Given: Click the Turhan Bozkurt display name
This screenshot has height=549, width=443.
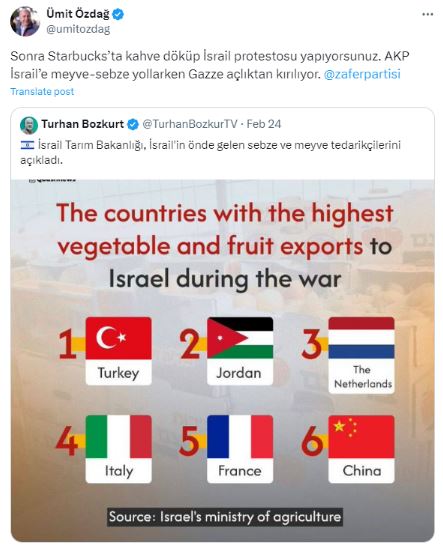Looking at the screenshot, I should coord(83,124).
